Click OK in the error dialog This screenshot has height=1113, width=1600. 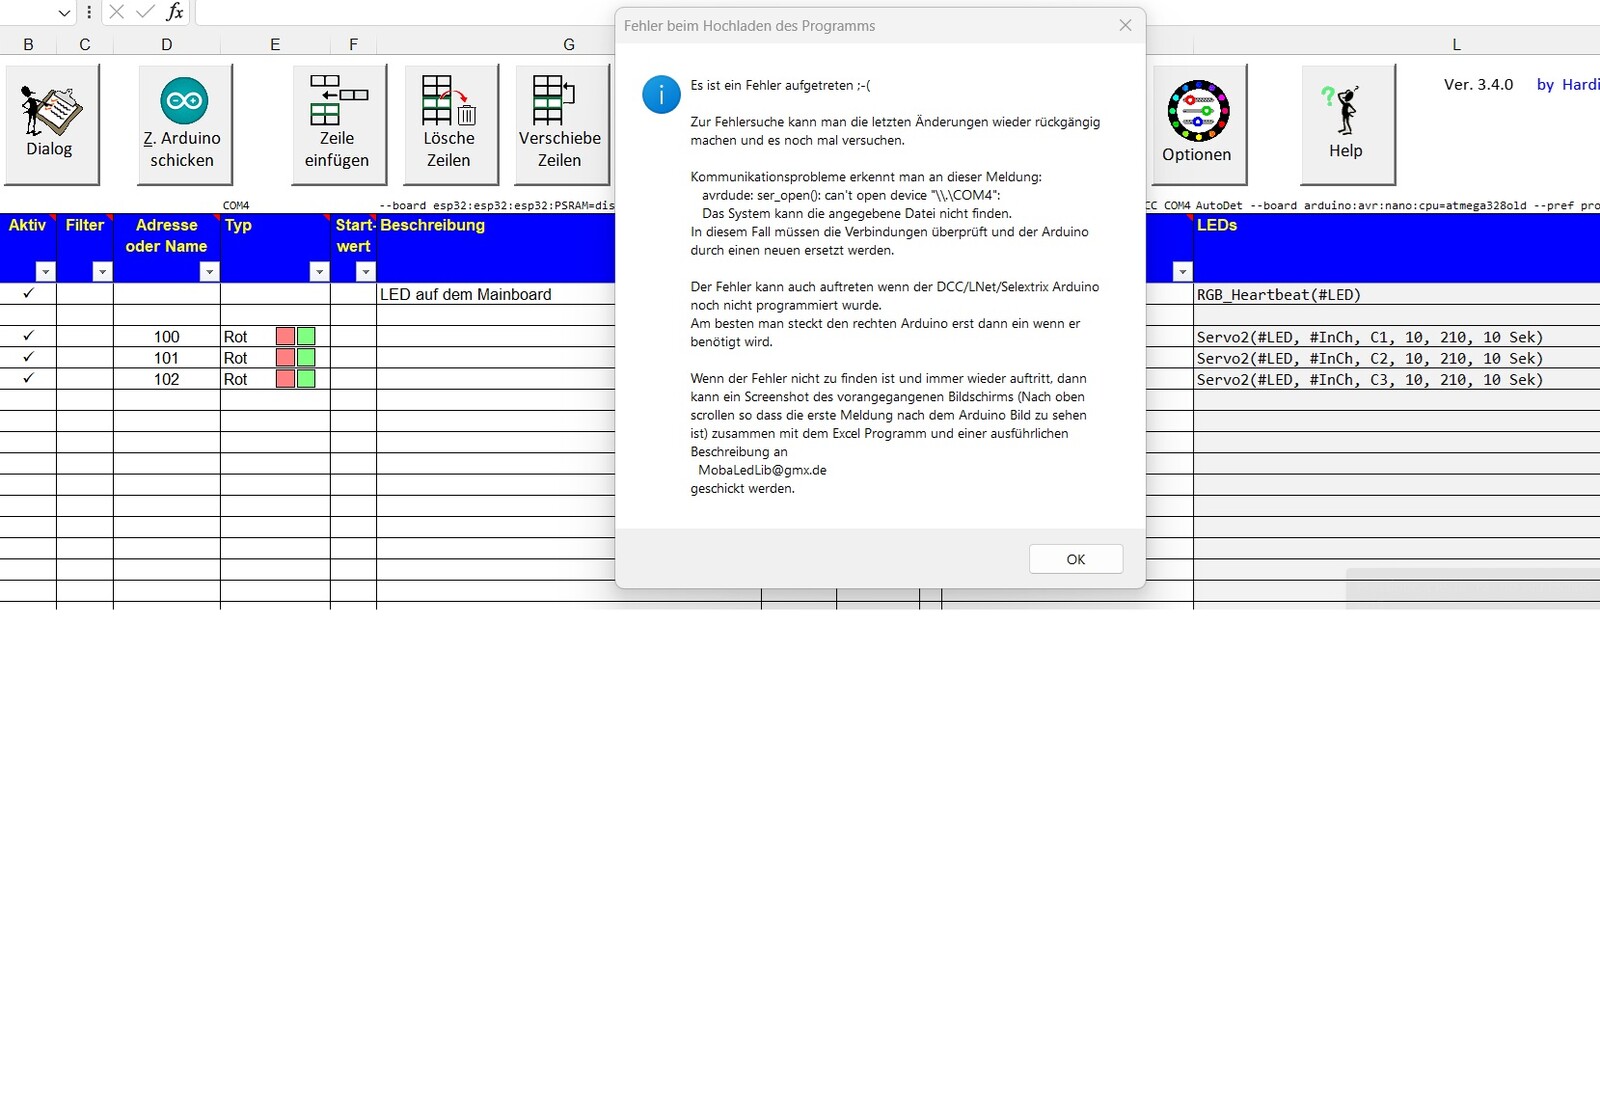pos(1075,559)
